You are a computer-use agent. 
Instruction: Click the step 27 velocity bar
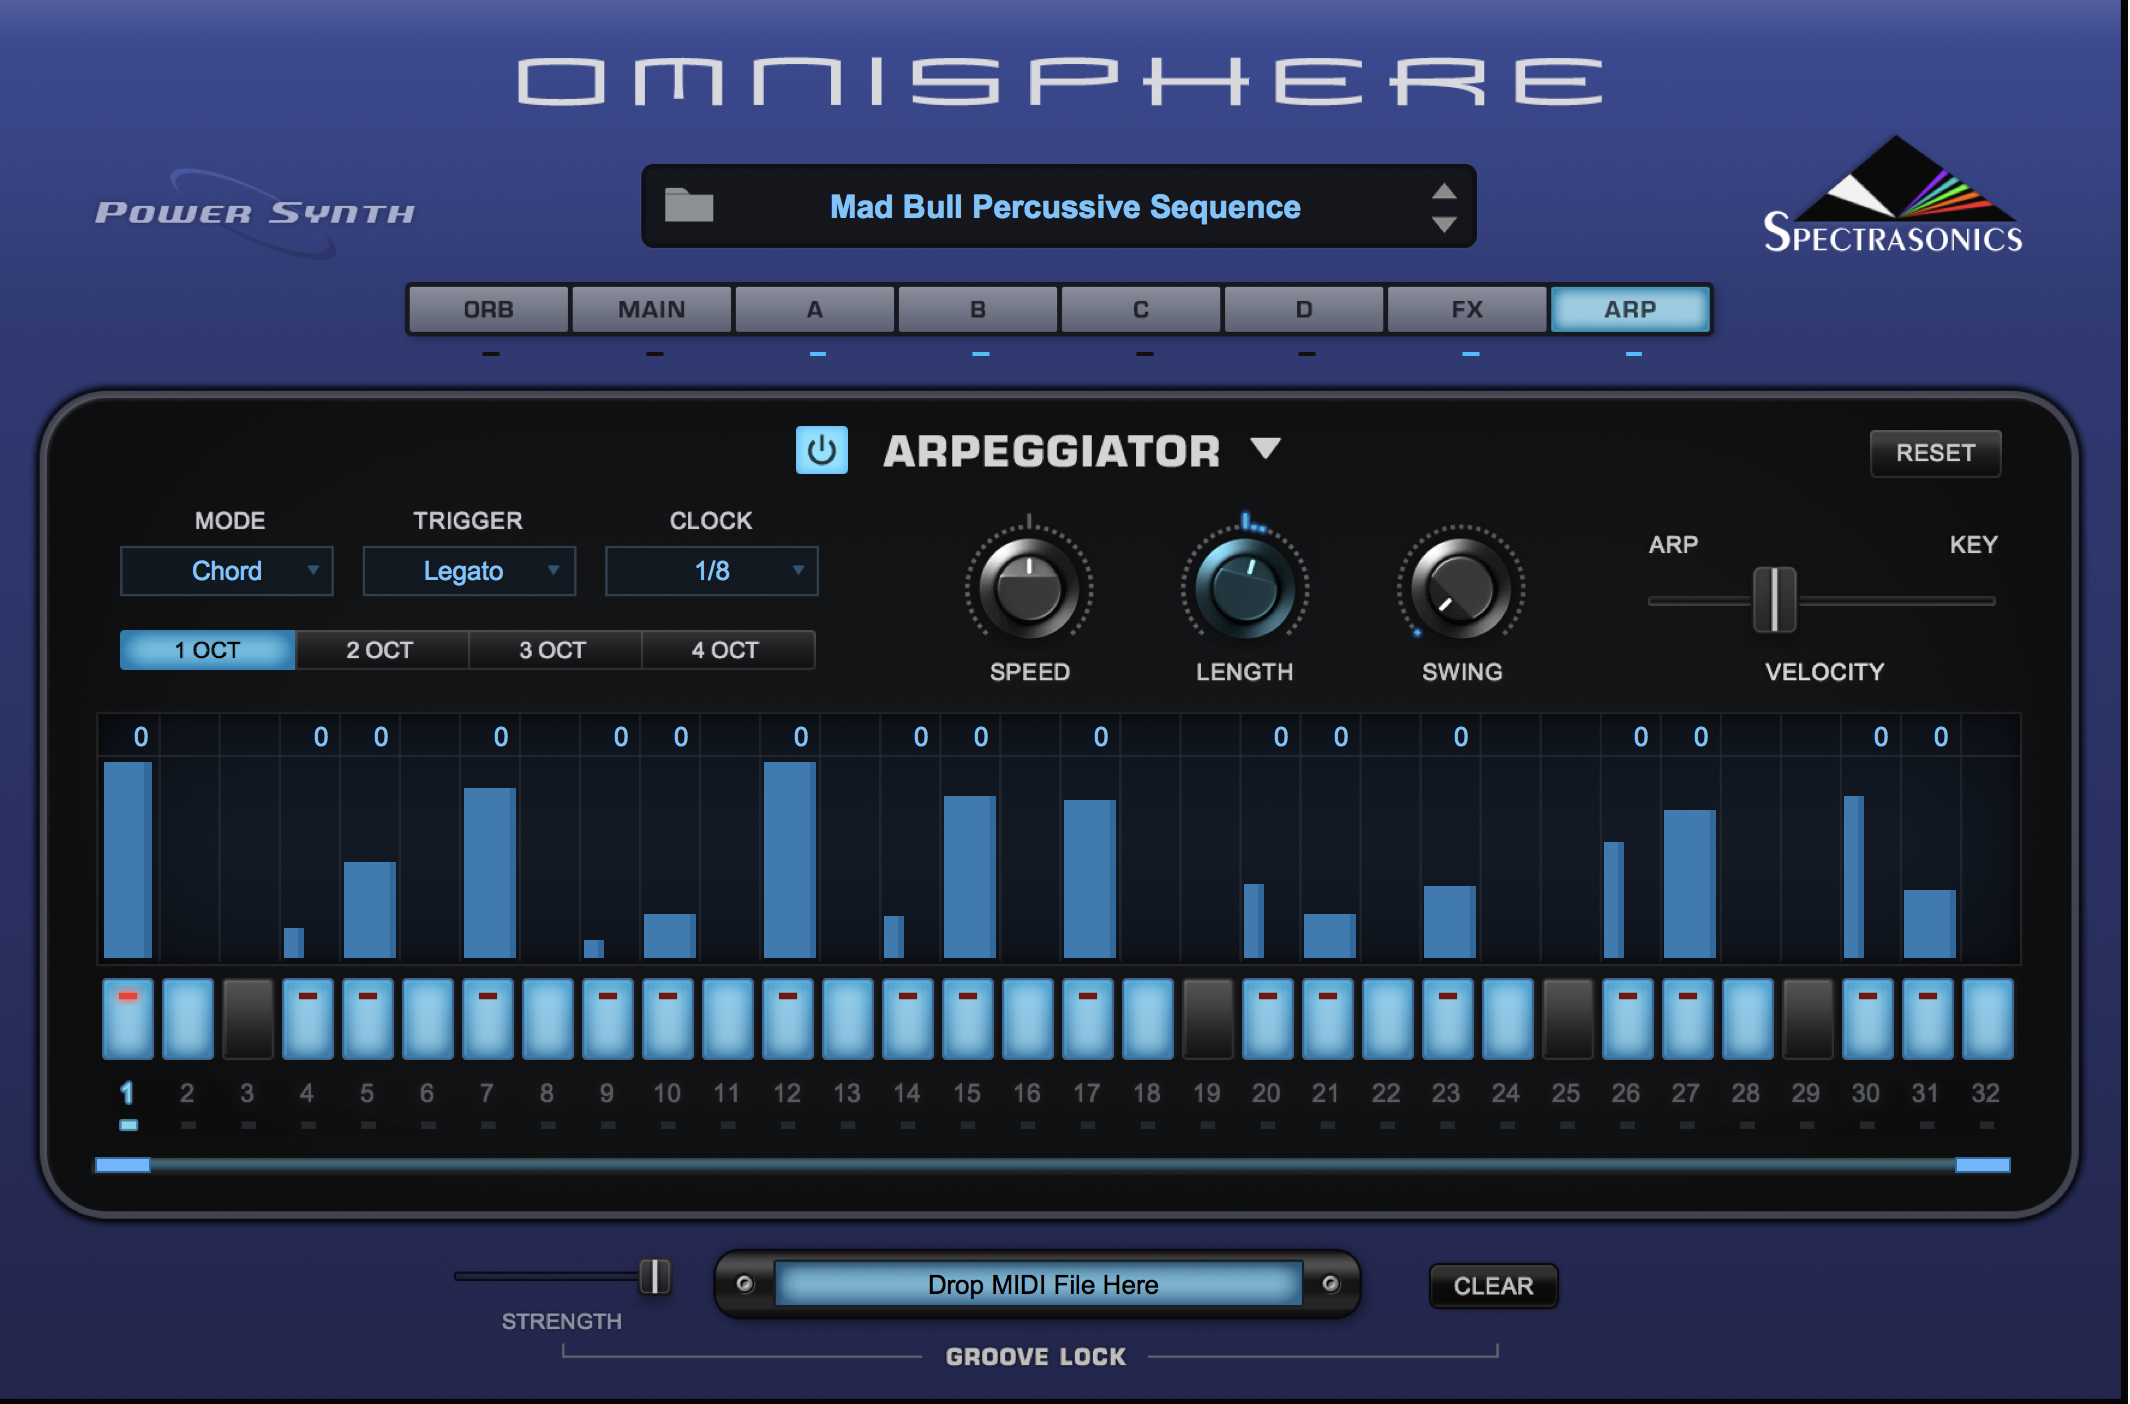[x=1690, y=884]
